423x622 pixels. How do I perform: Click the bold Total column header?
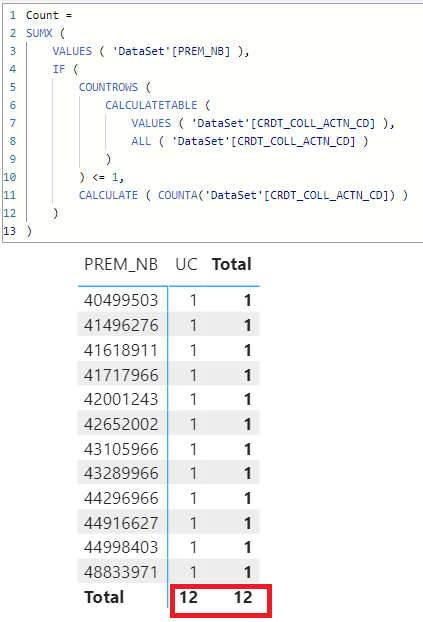232,264
